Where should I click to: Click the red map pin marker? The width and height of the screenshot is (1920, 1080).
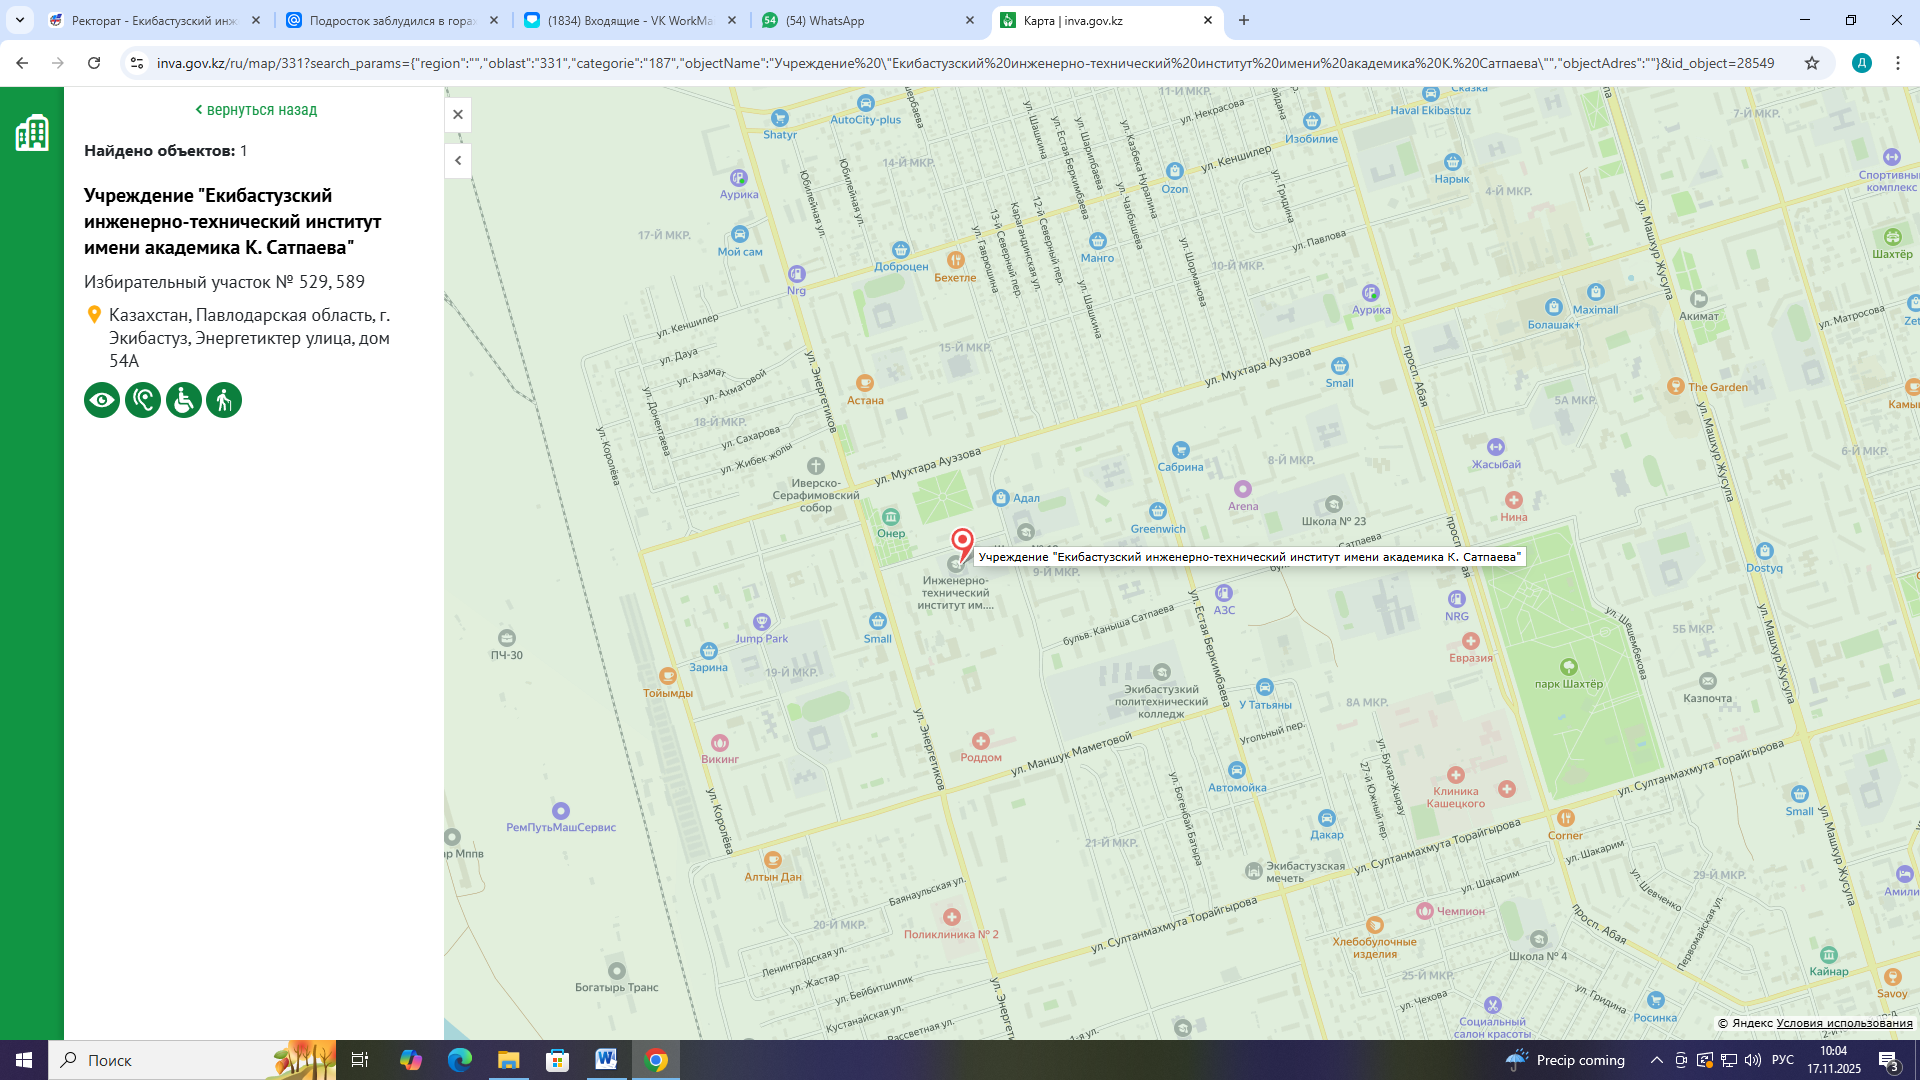[x=962, y=543]
